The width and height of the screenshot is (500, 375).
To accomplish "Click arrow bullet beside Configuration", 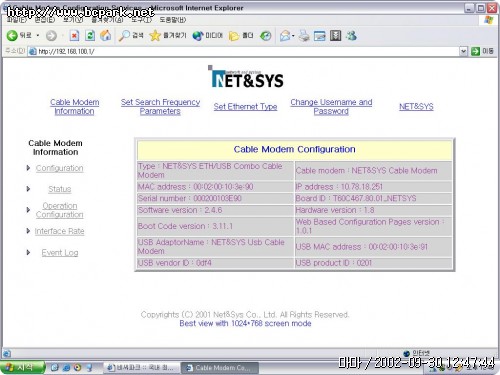I will click(x=28, y=168).
